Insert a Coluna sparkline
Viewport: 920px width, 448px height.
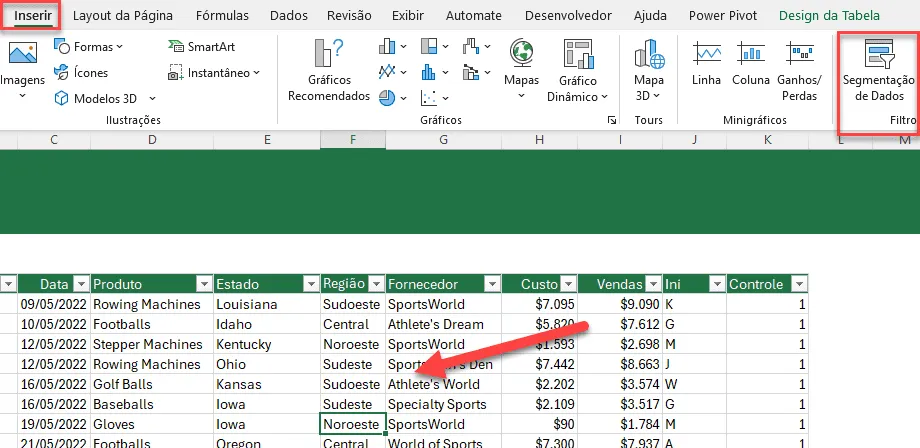[x=750, y=63]
